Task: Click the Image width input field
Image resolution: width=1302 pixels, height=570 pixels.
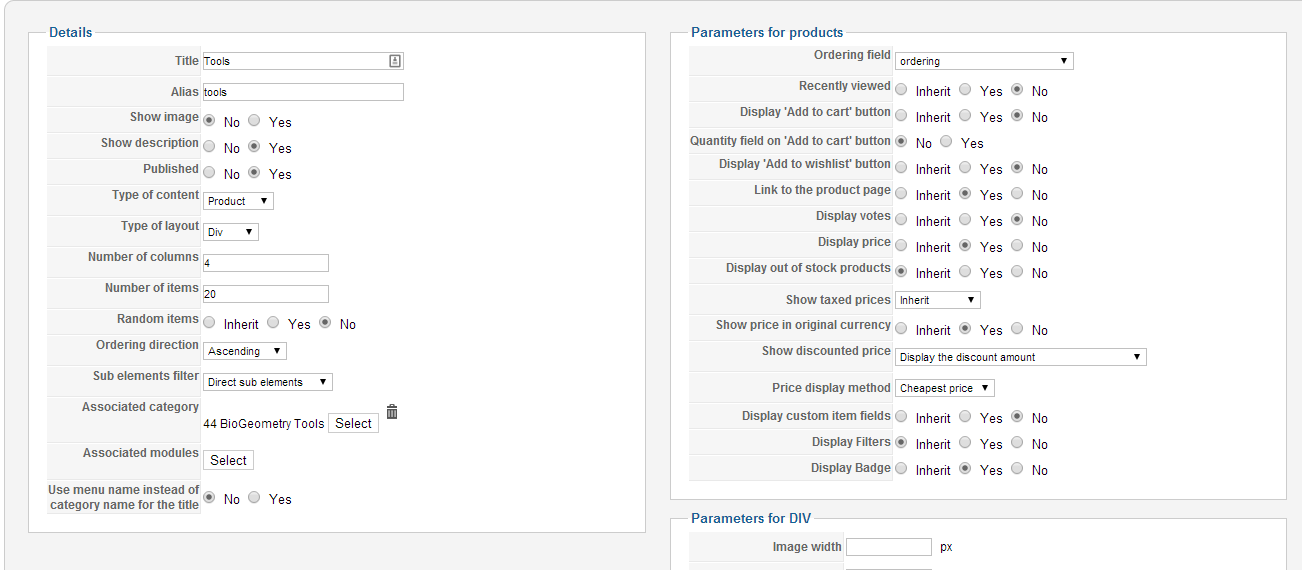Action: [x=888, y=547]
